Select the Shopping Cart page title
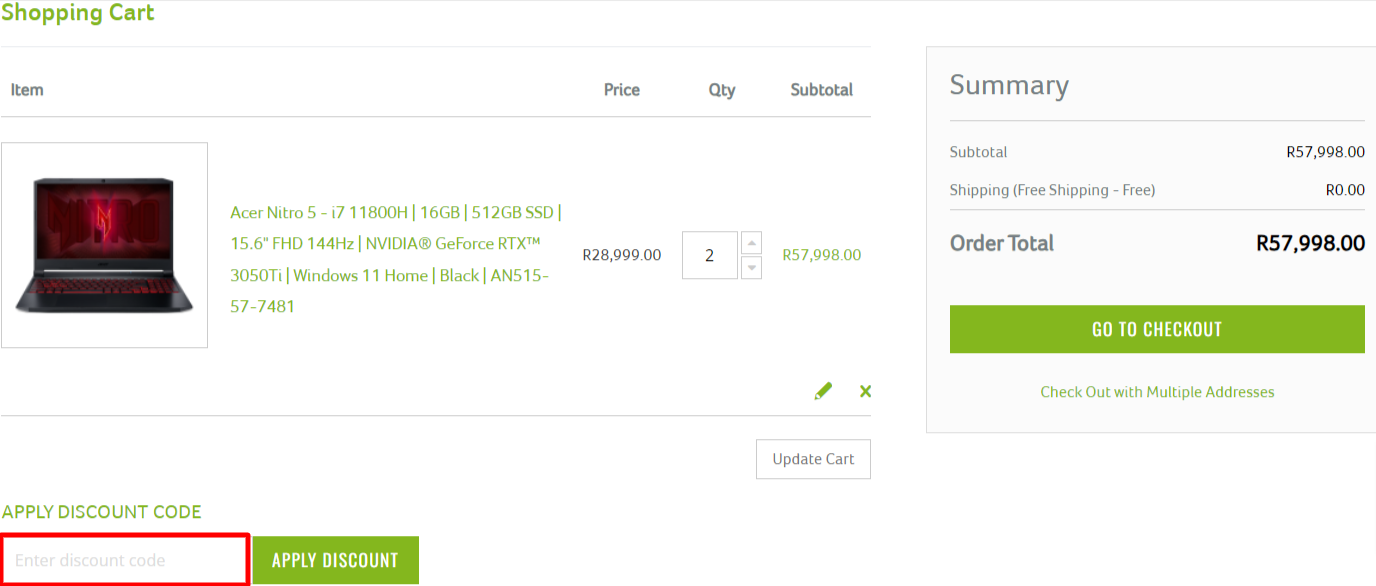Image resolution: width=1376 pixels, height=586 pixels. click(78, 13)
